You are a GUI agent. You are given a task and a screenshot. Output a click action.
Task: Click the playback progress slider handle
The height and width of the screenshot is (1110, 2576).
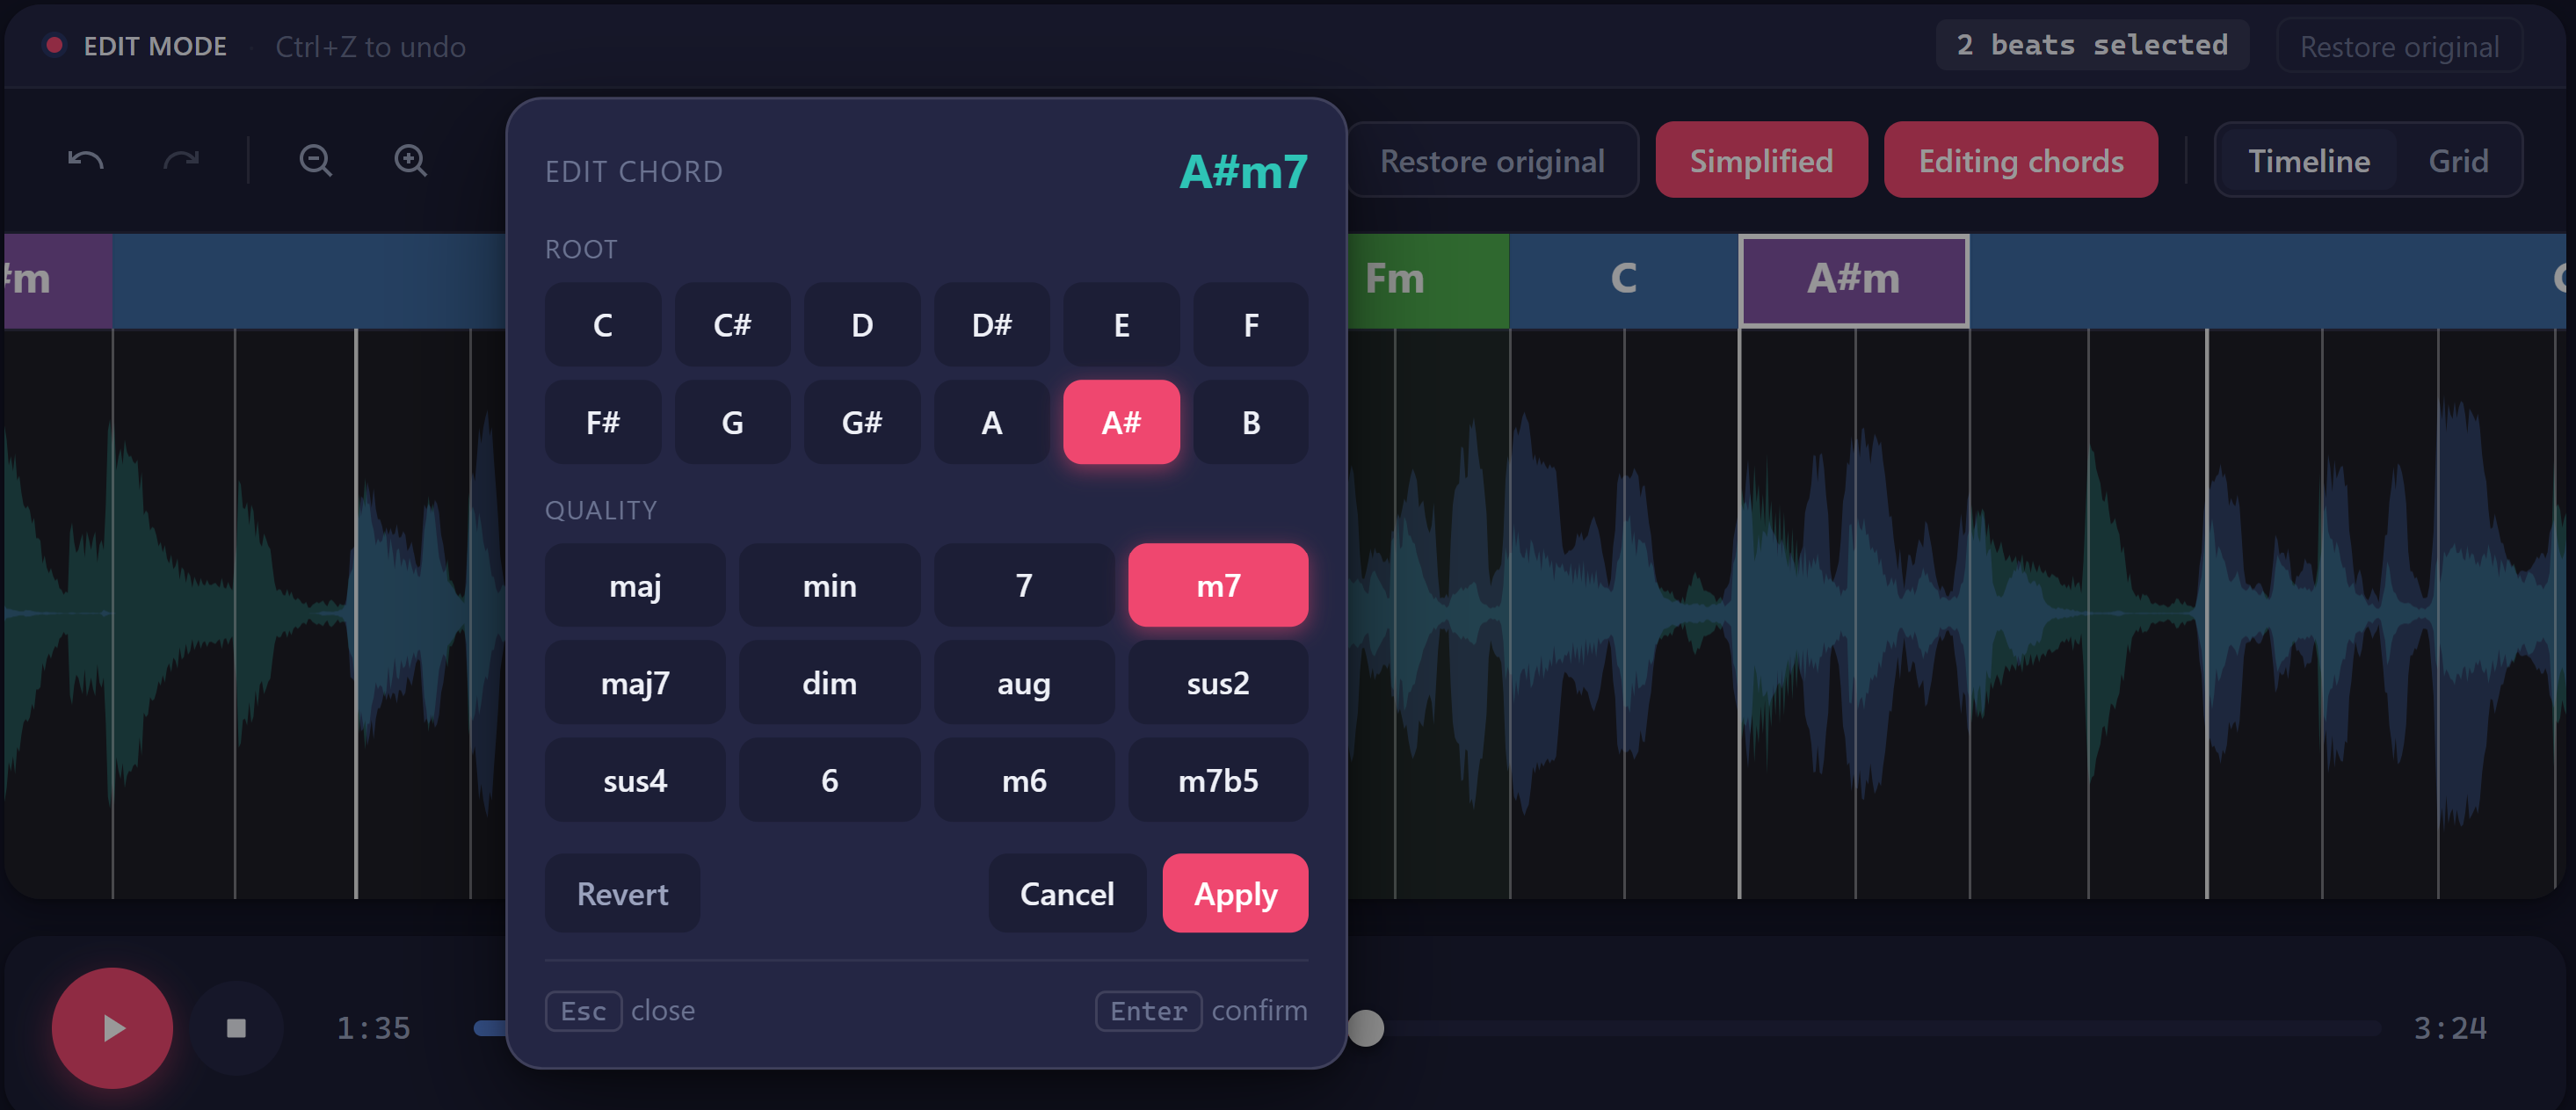point(1365,1027)
